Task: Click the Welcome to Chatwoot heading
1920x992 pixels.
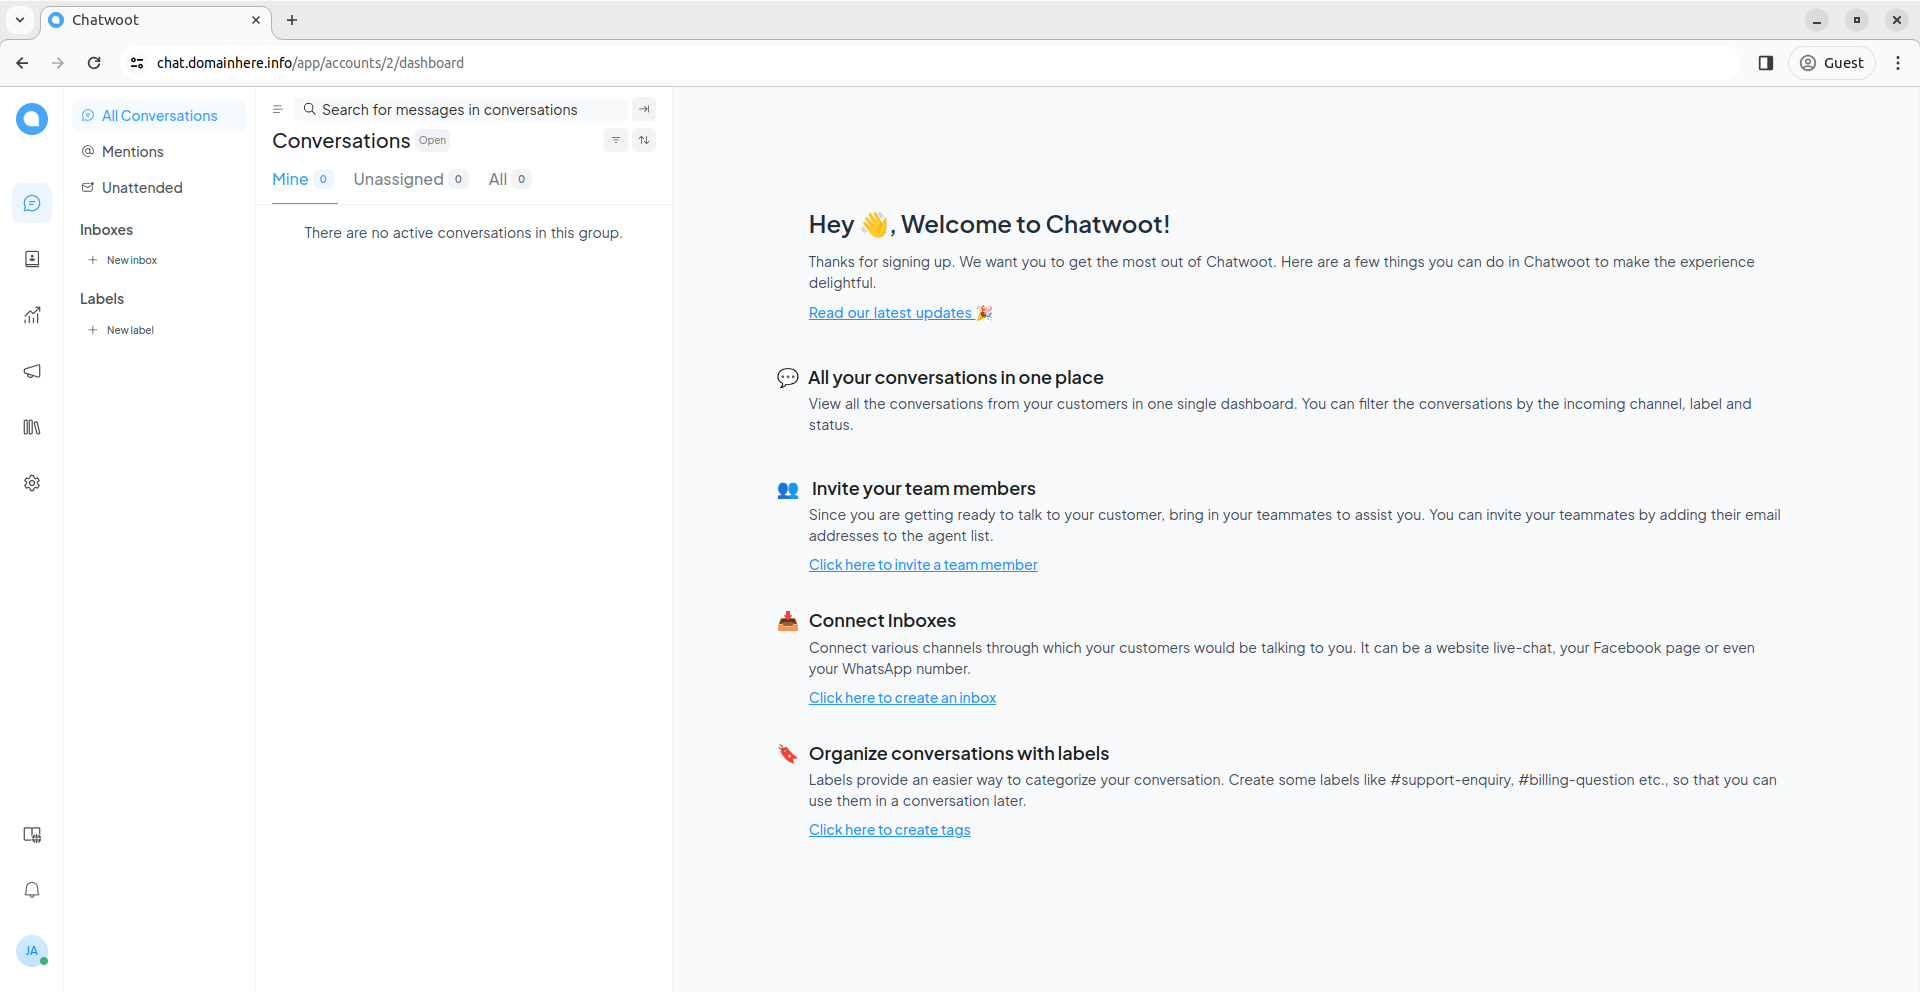Action: click(x=989, y=225)
